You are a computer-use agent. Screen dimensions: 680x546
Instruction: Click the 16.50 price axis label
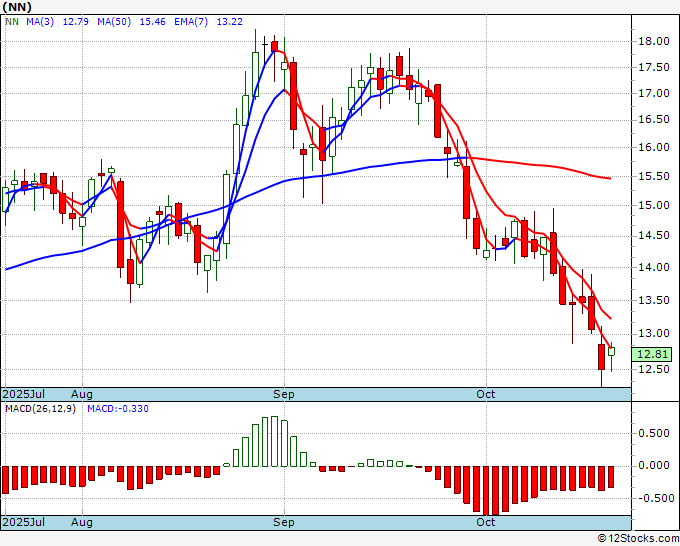654,120
